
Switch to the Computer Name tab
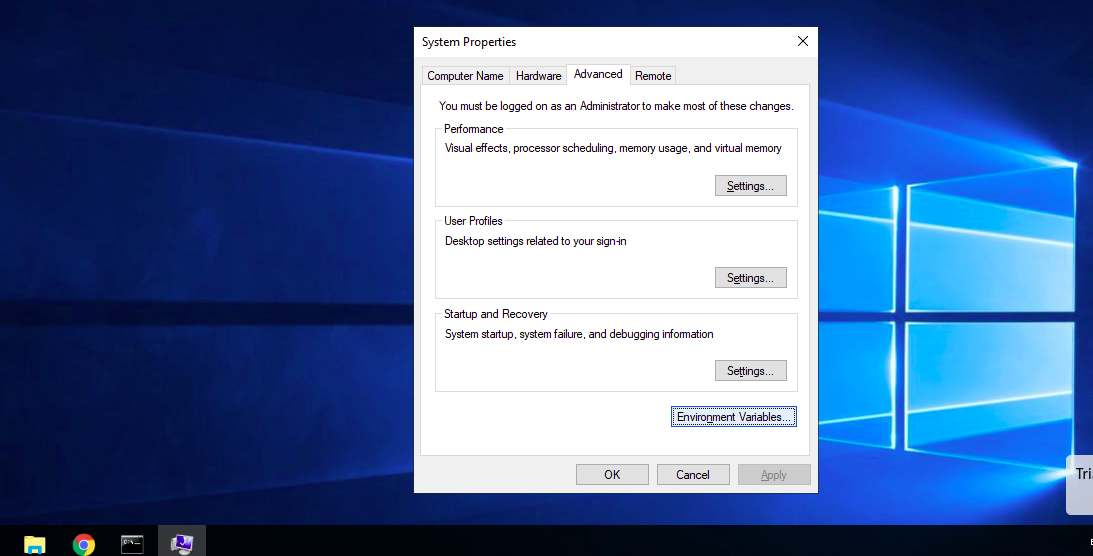click(x=465, y=76)
